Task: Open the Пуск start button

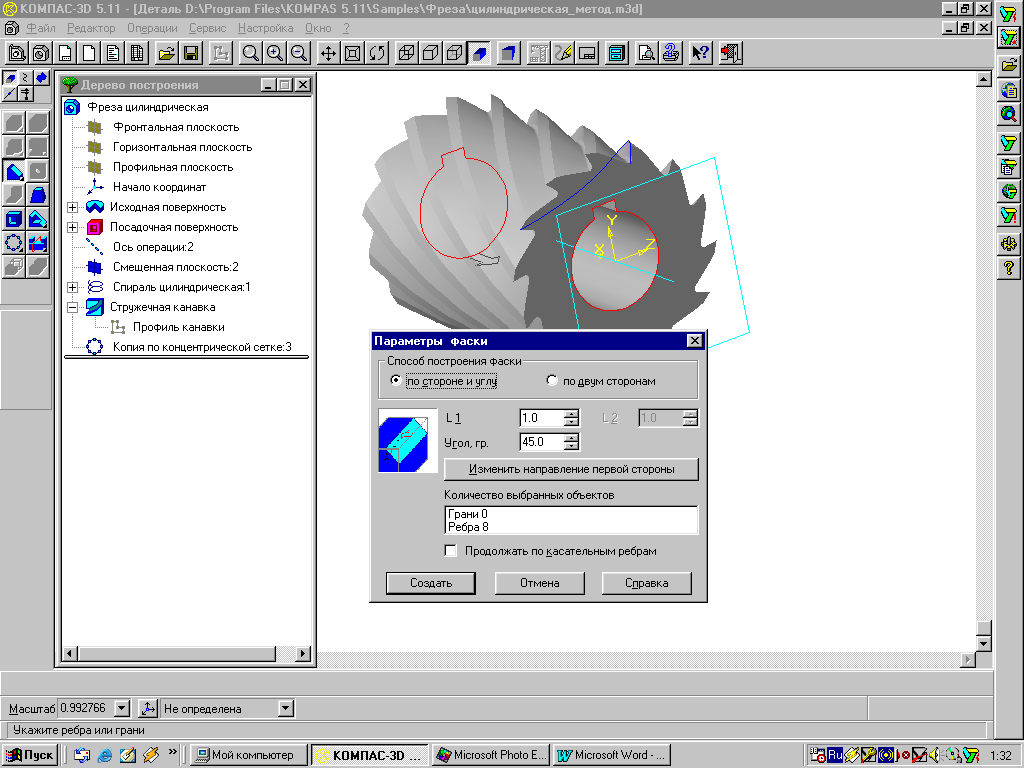Action: click(x=30, y=755)
